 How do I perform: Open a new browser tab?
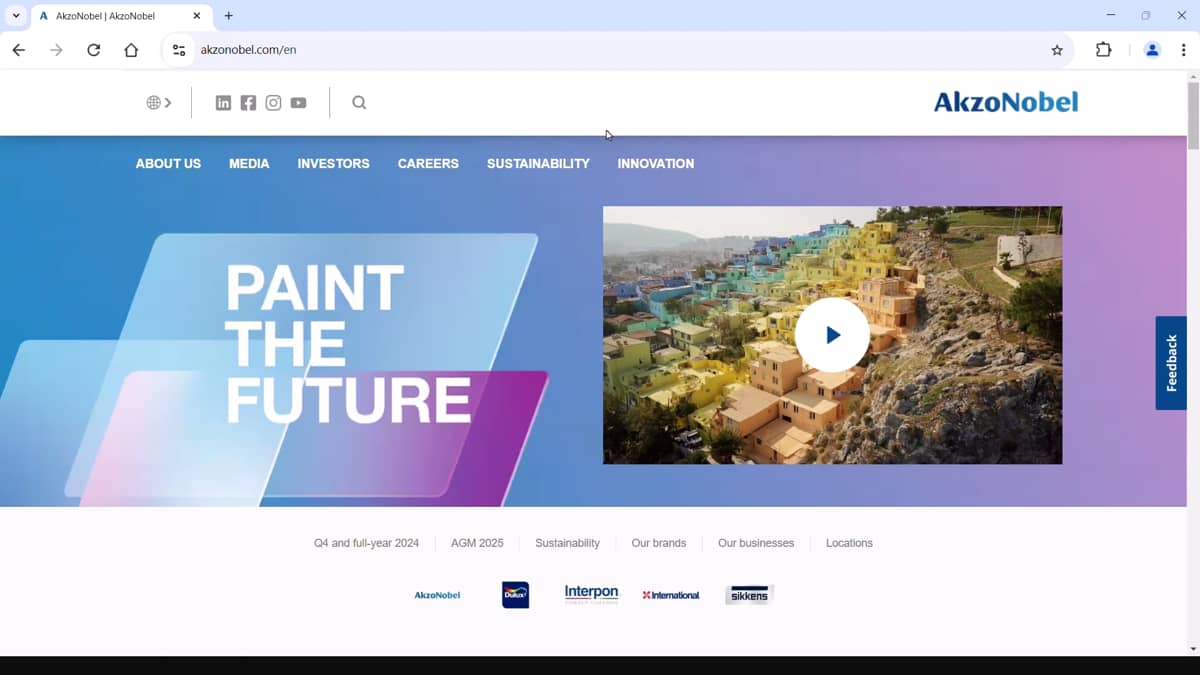coord(229,16)
